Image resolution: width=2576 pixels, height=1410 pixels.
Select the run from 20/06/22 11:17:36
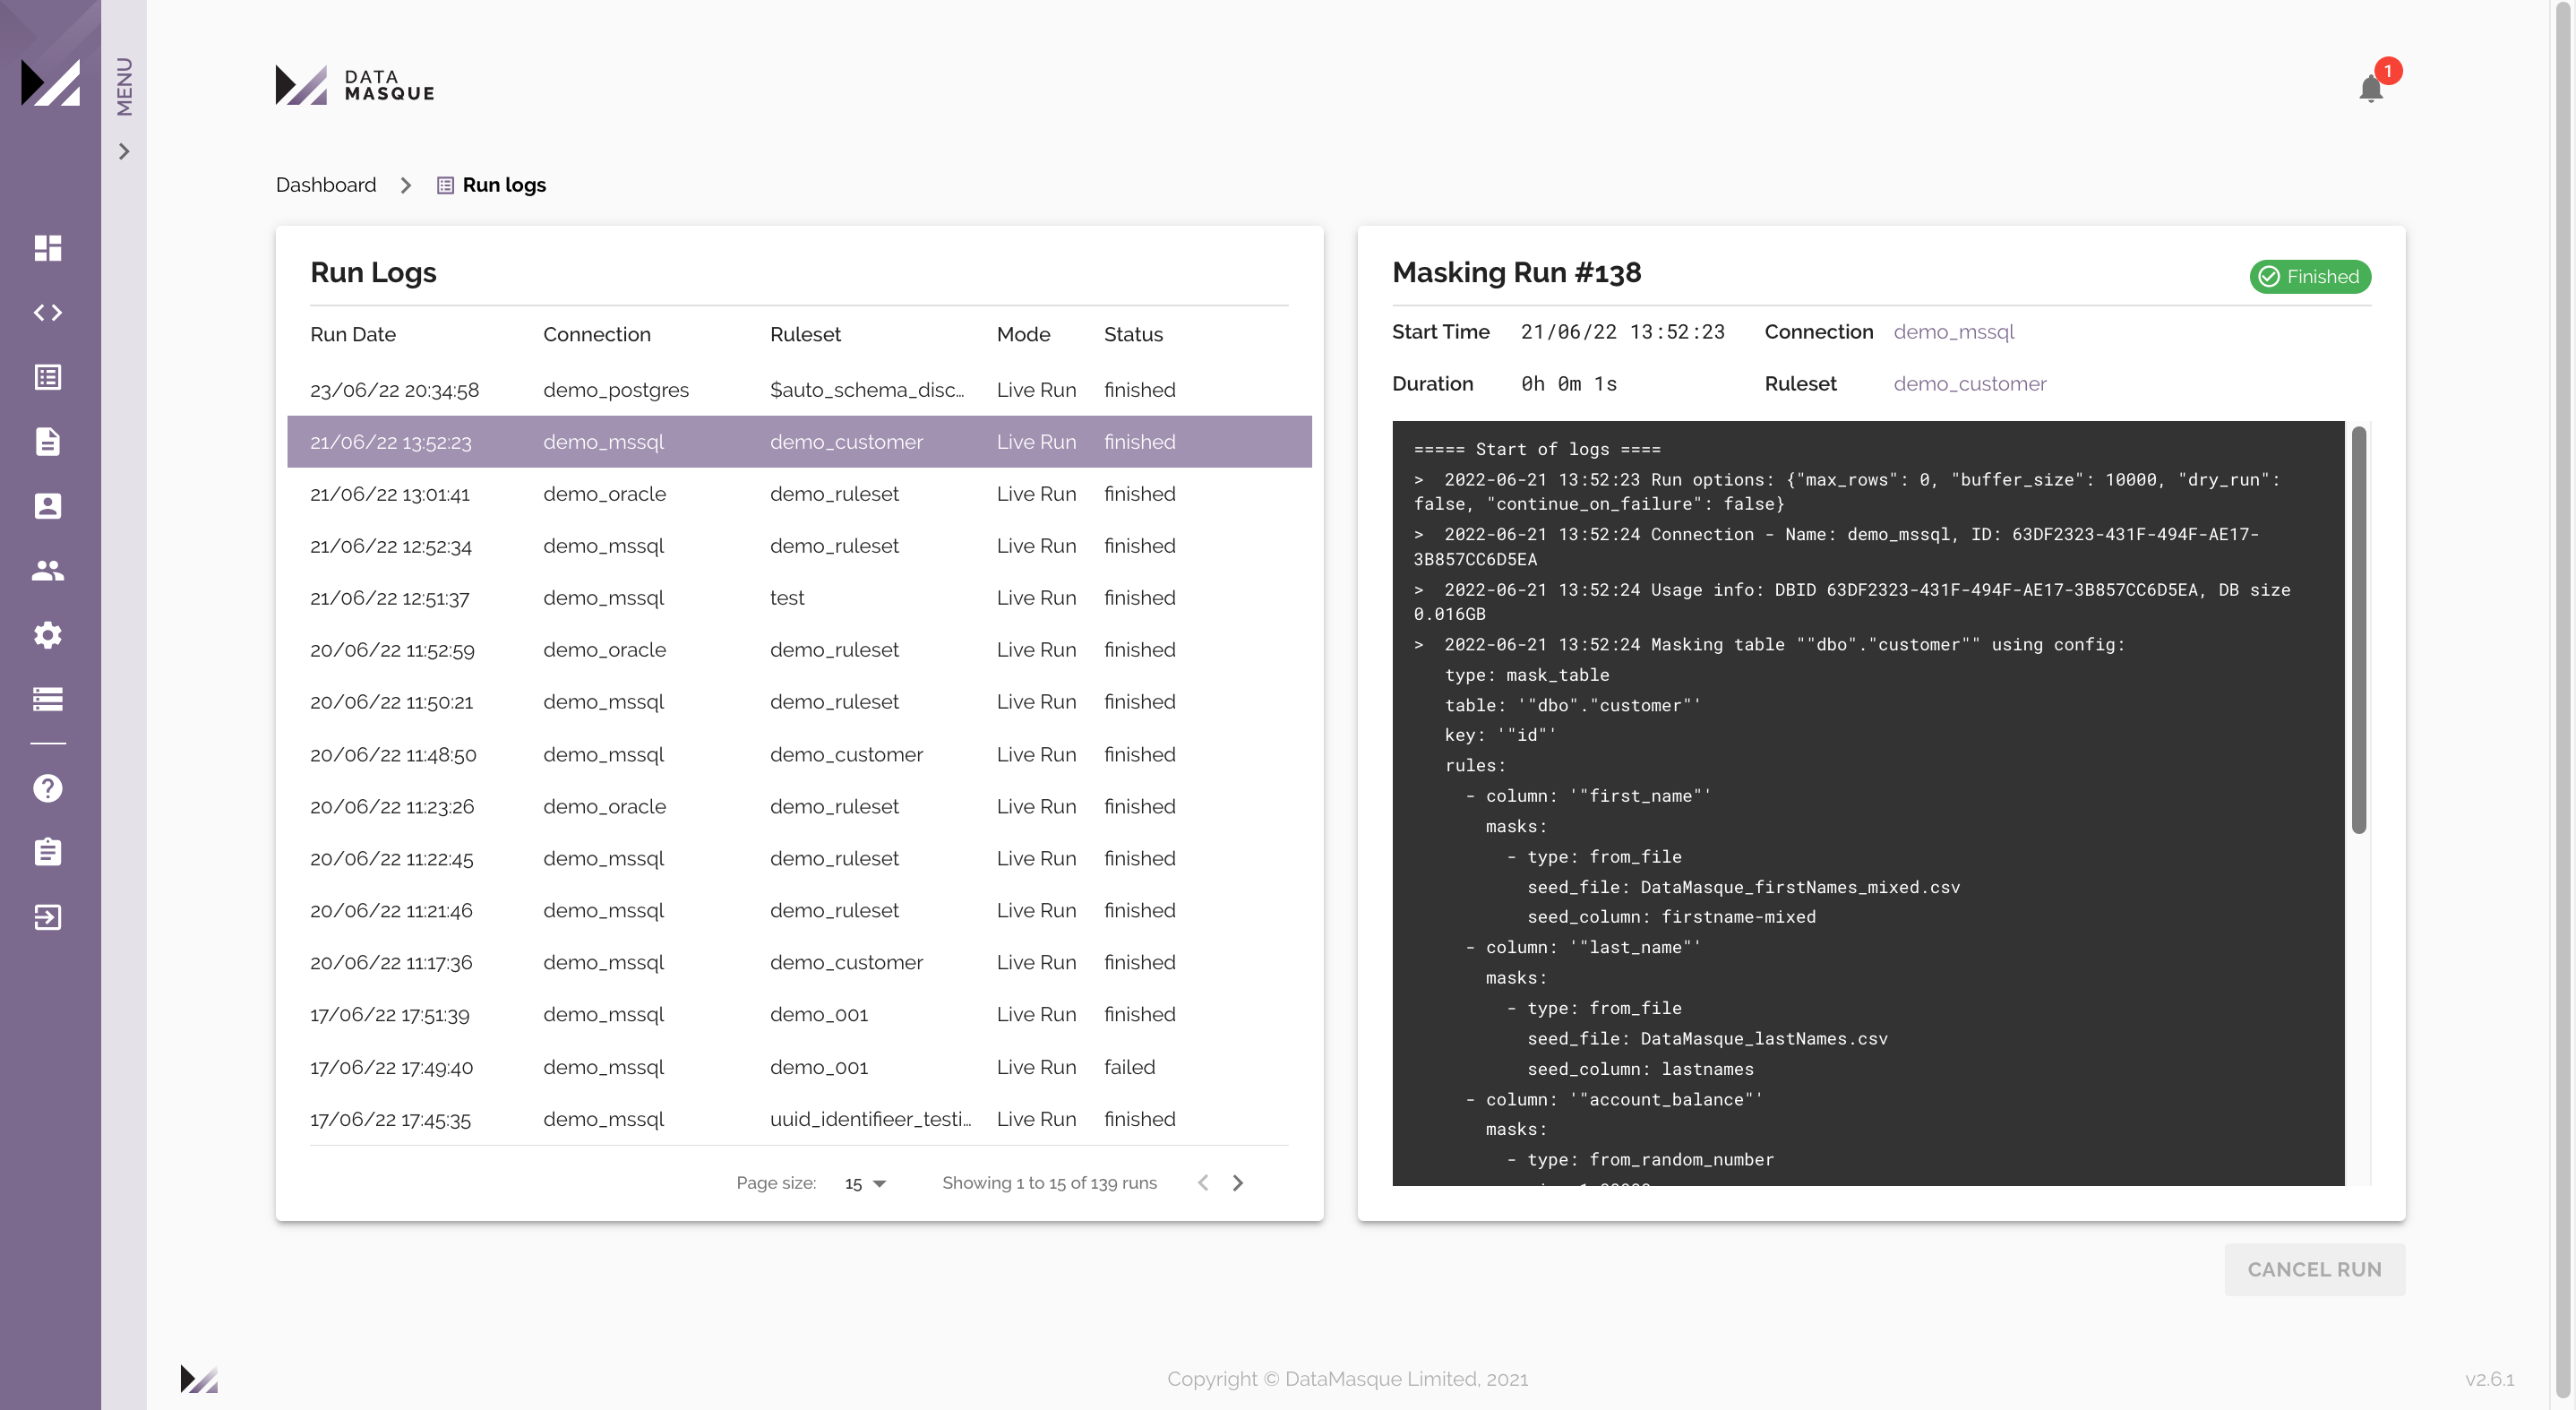[799, 962]
